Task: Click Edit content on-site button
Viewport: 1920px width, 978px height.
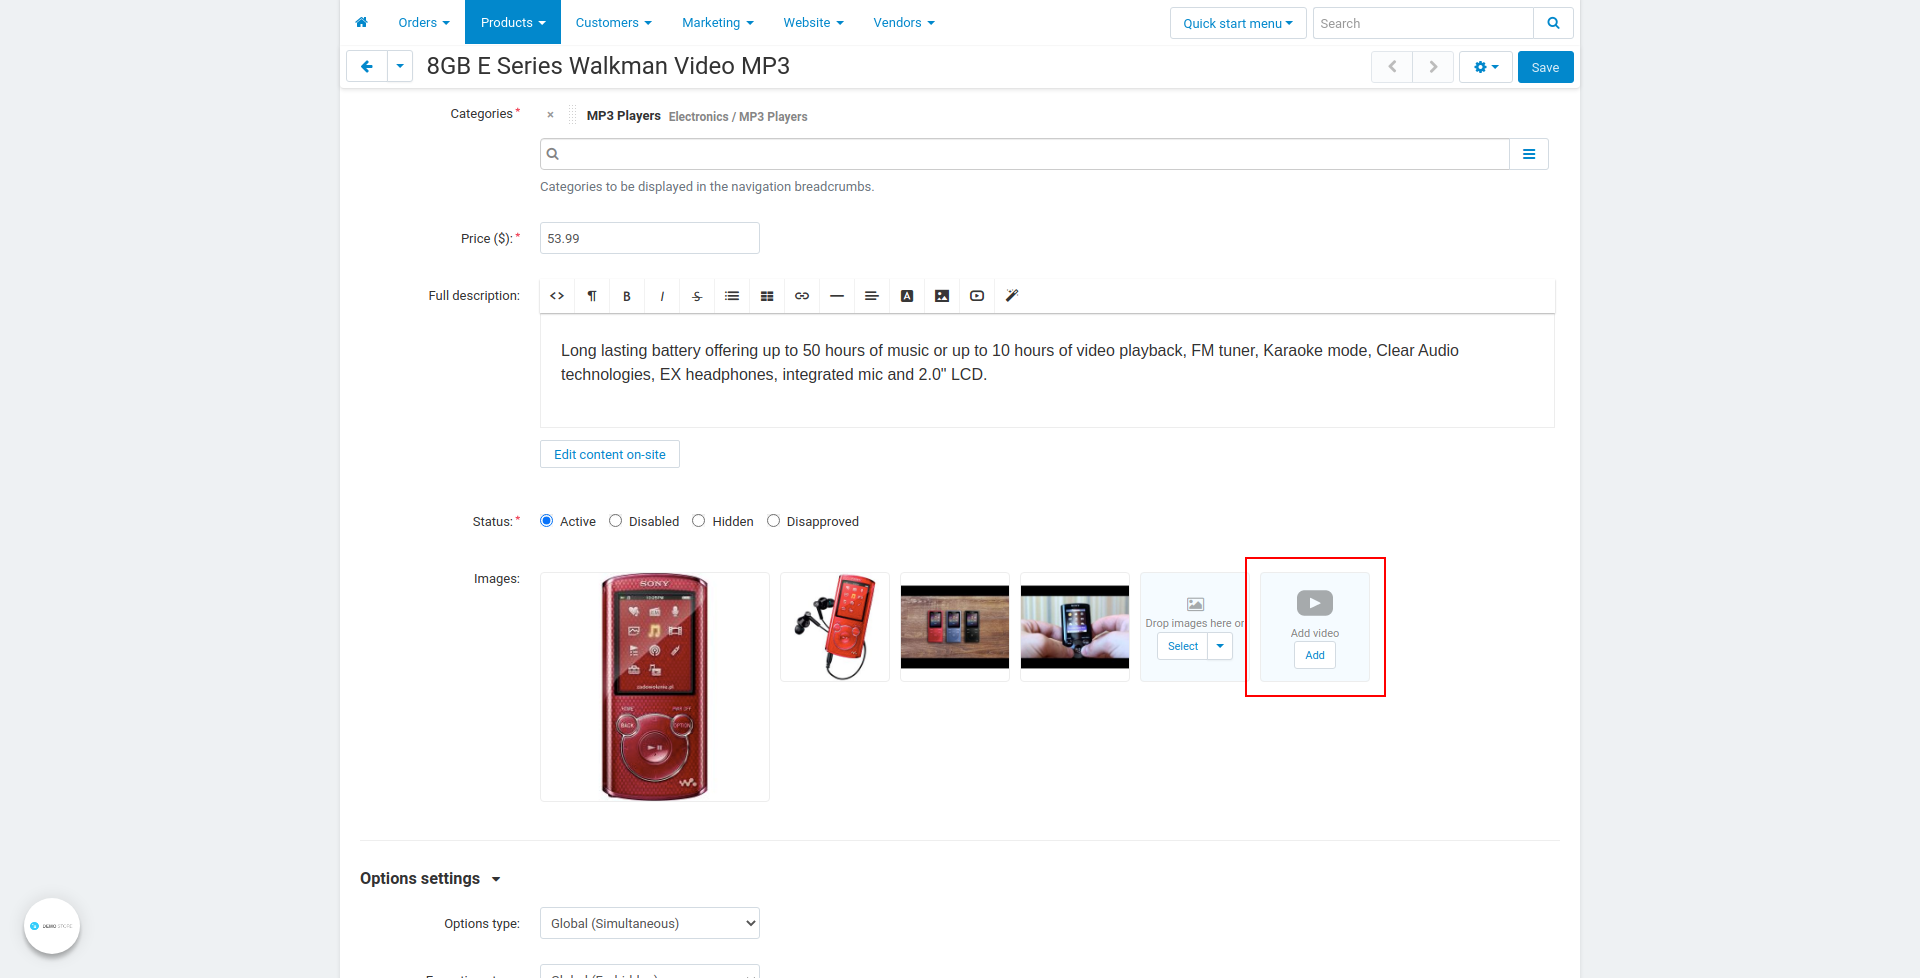Action: coord(610,454)
